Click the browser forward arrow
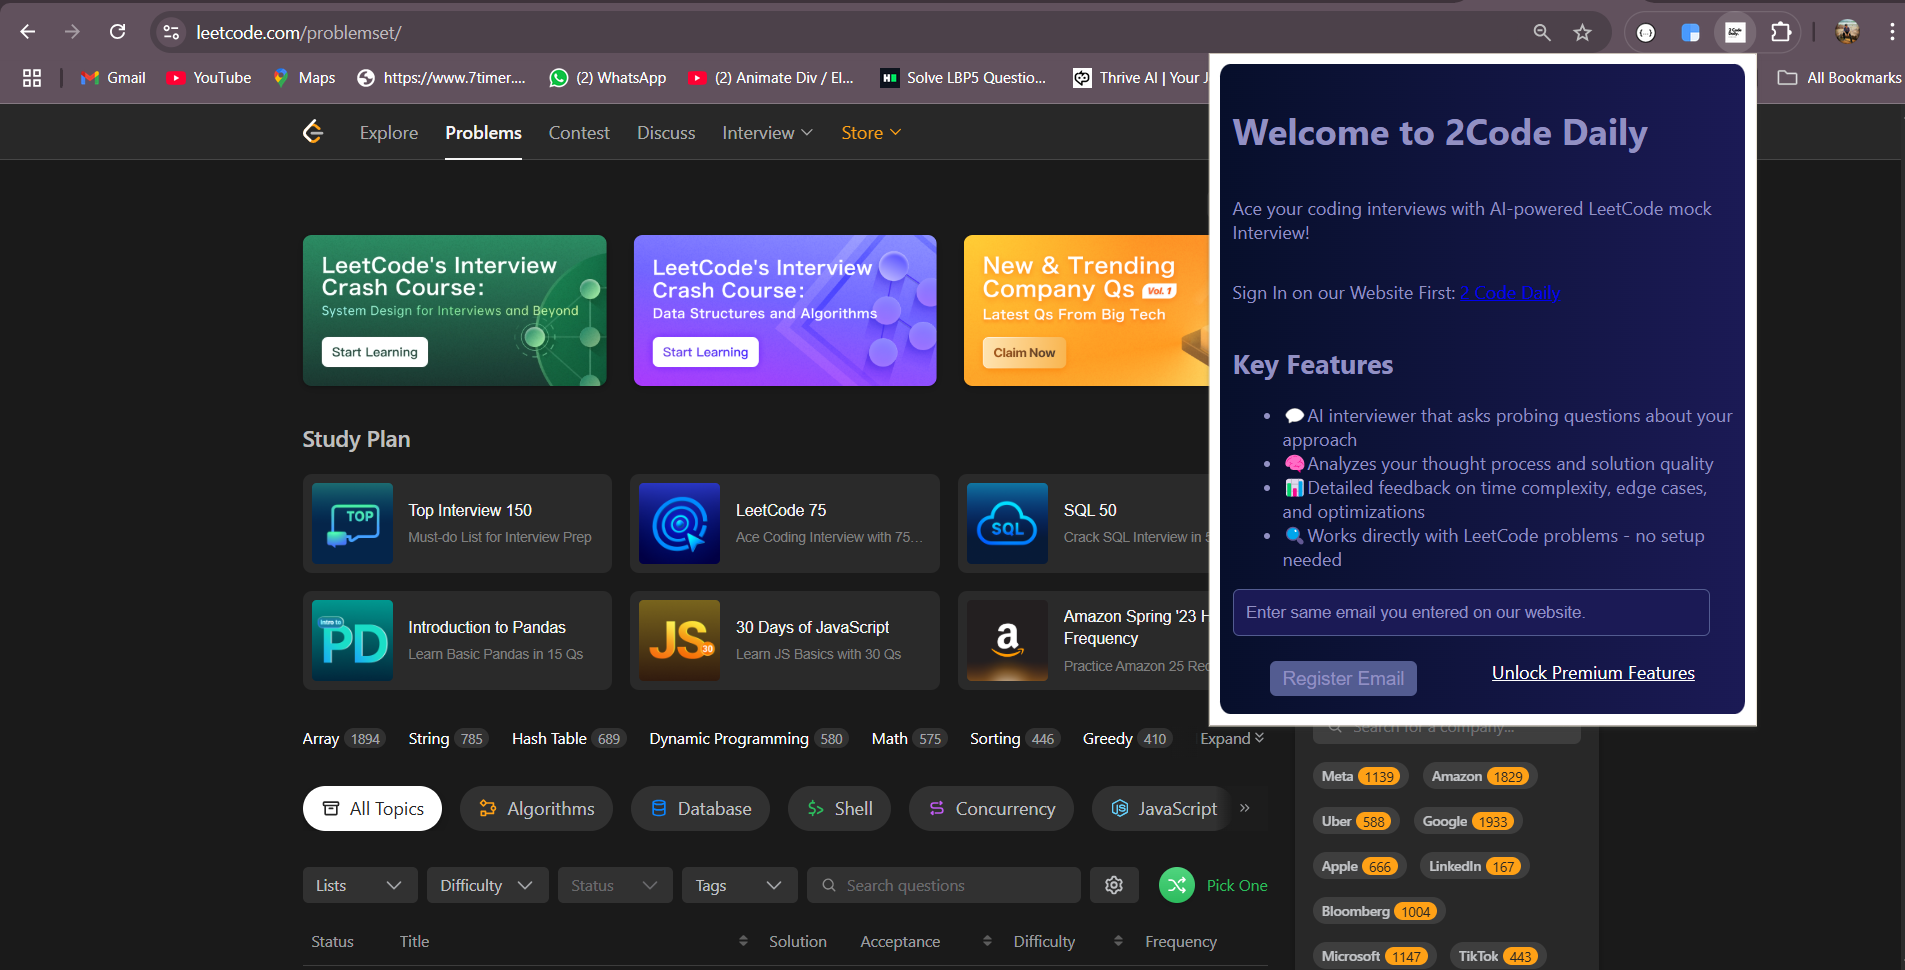 pyautogui.click(x=72, y=32)
